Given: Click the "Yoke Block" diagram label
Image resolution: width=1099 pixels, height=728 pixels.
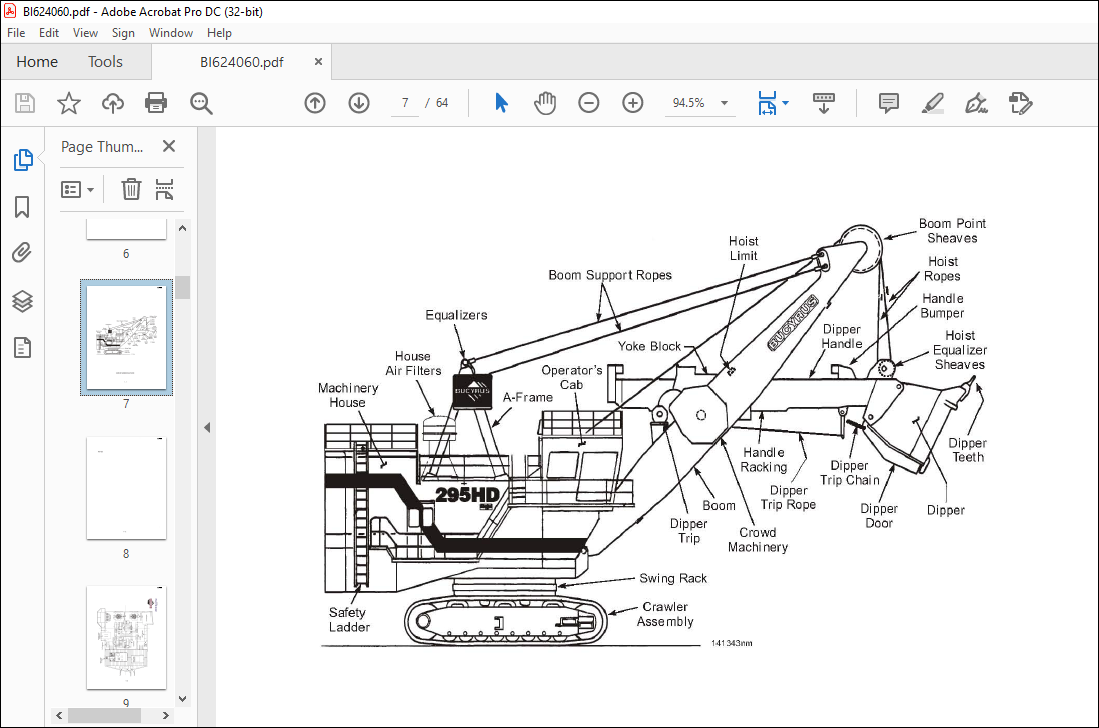Looking at the screenshot, I should (x=649, y=346).
